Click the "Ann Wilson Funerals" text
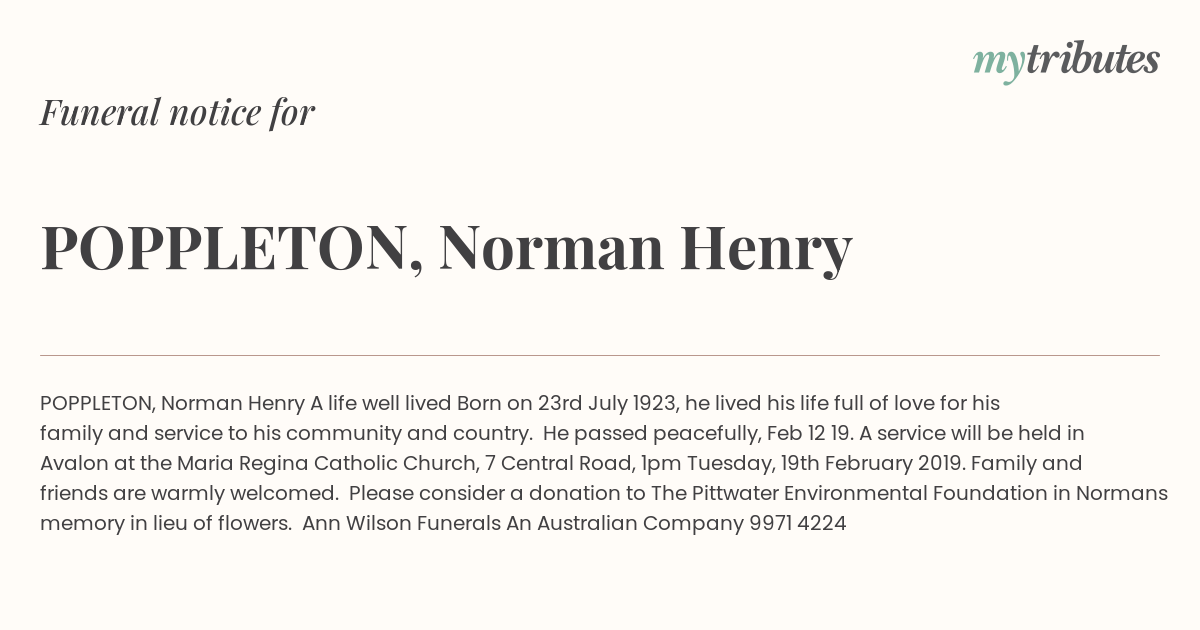1200x630 pixels. [x=402, y=523]
